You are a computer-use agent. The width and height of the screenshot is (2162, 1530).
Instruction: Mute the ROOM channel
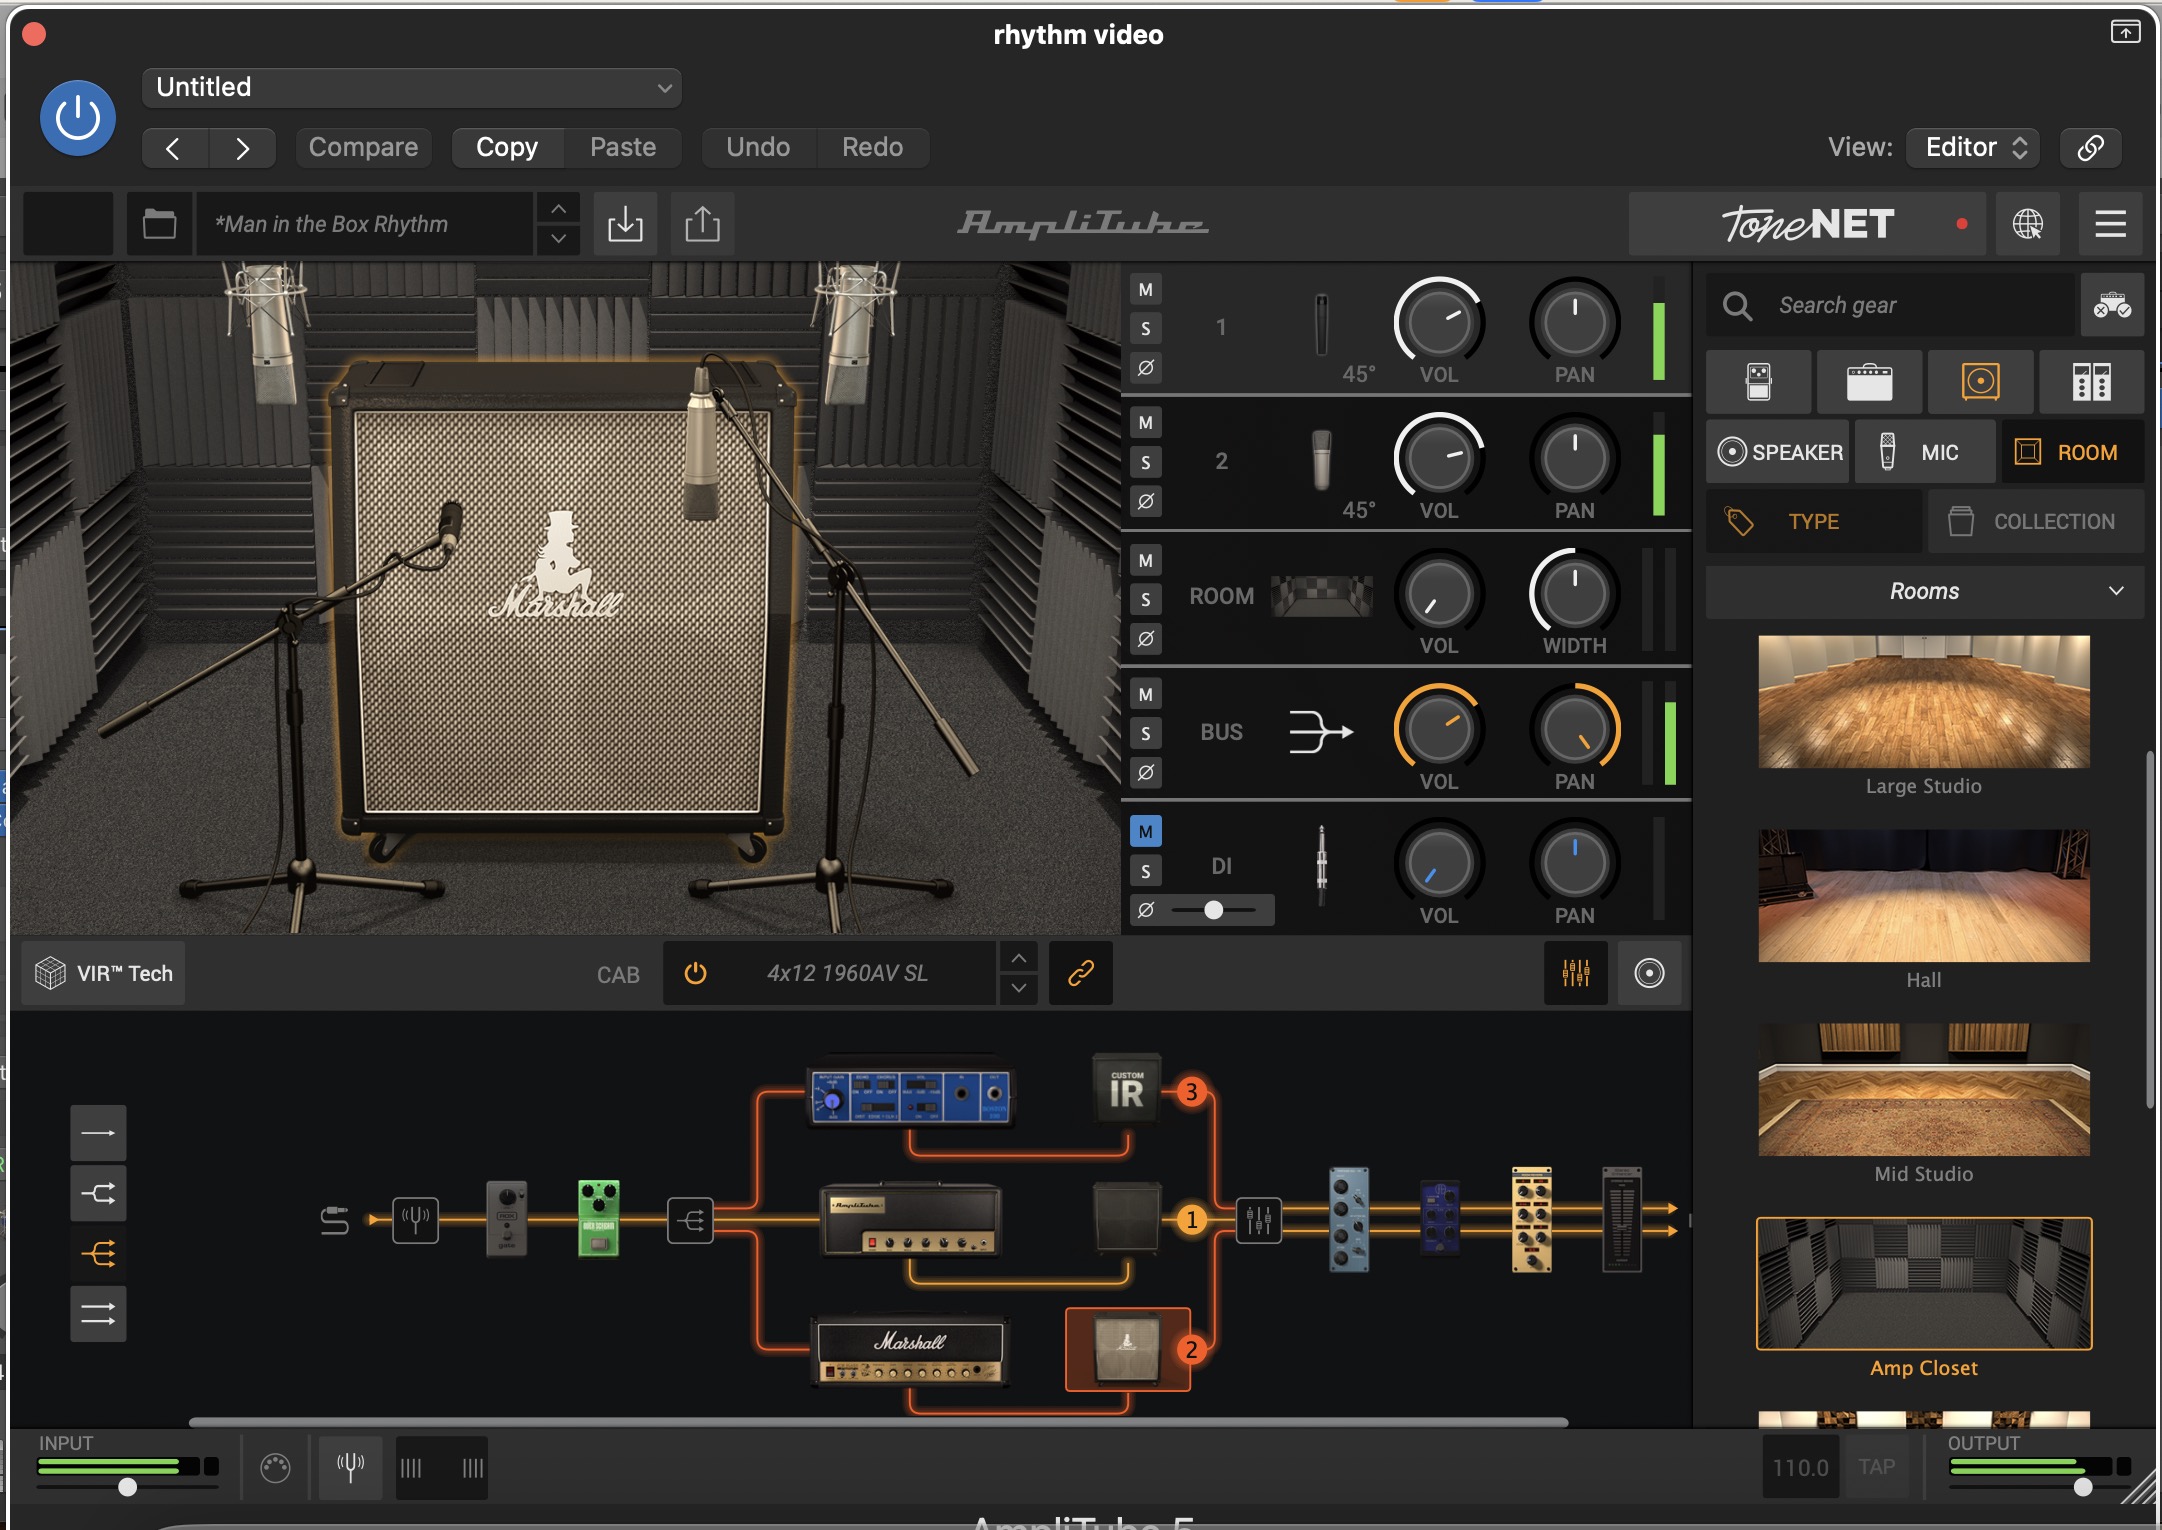click(x=1146, y=561)
